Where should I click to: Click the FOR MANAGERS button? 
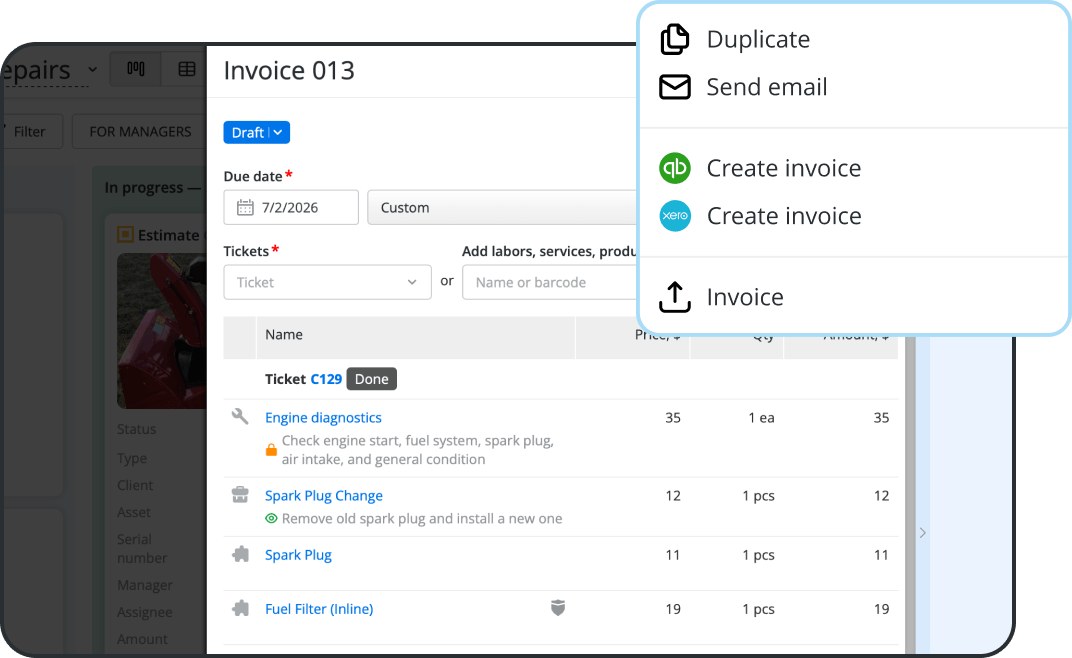click(140, 131)
